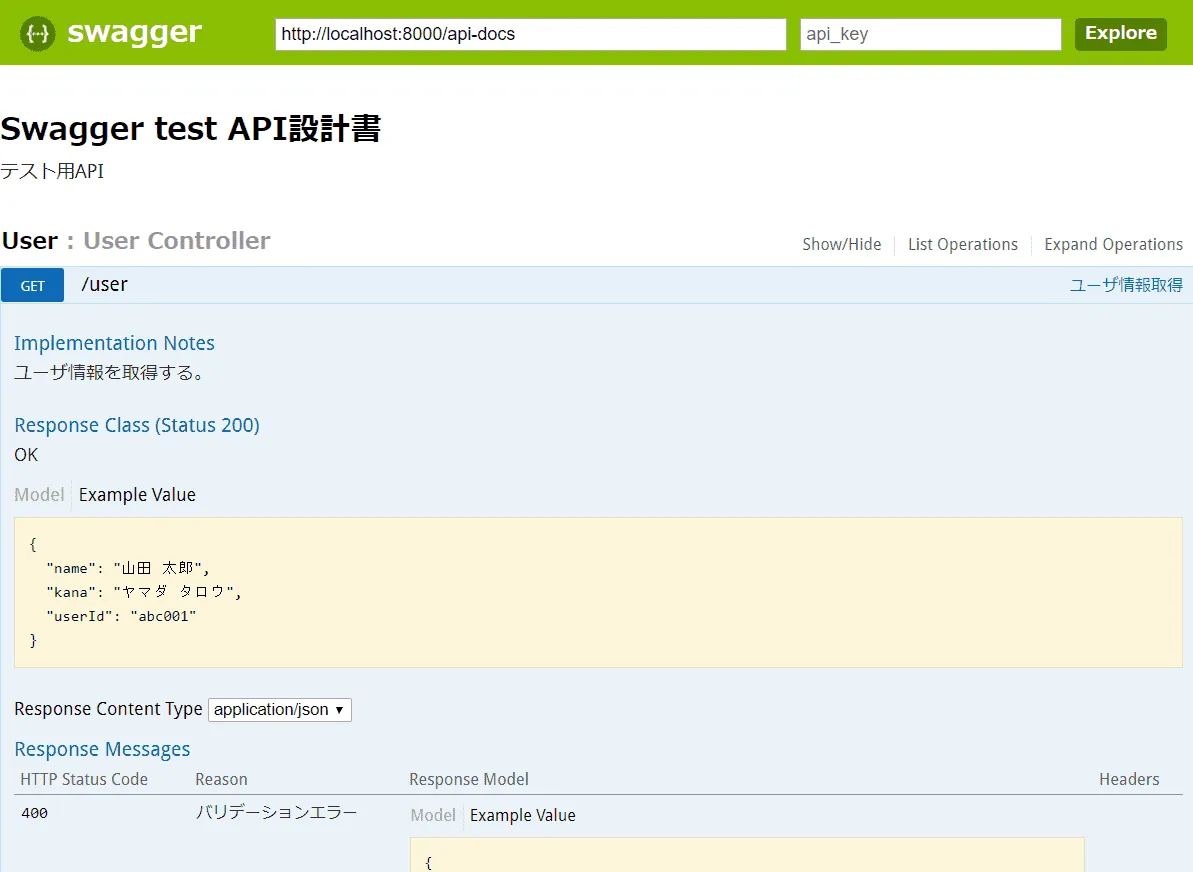
Task: Open the ユーザ情報取得 link
Action: pos(1126,284)
